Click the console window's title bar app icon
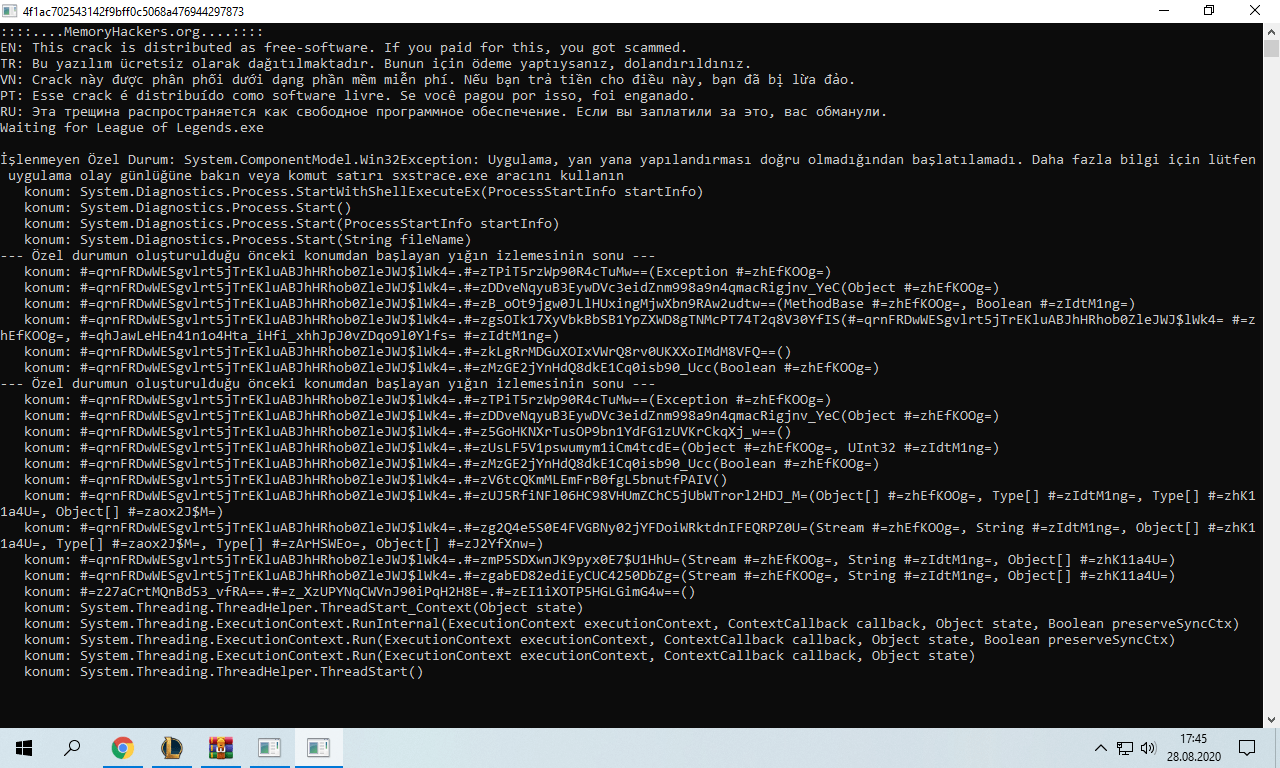Image resolution: width=1280 pixels, height=768 pixels. [x=10, y=11]
